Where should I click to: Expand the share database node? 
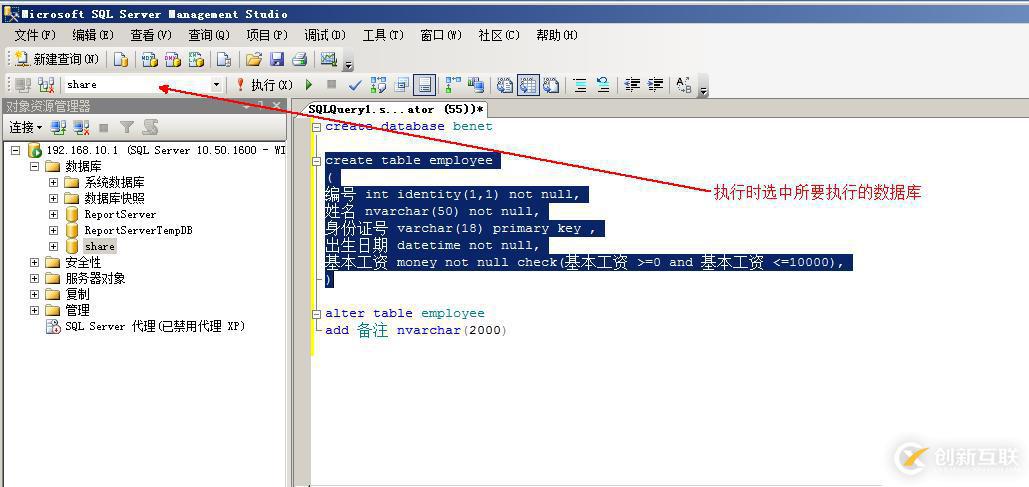tap(53, 247)
